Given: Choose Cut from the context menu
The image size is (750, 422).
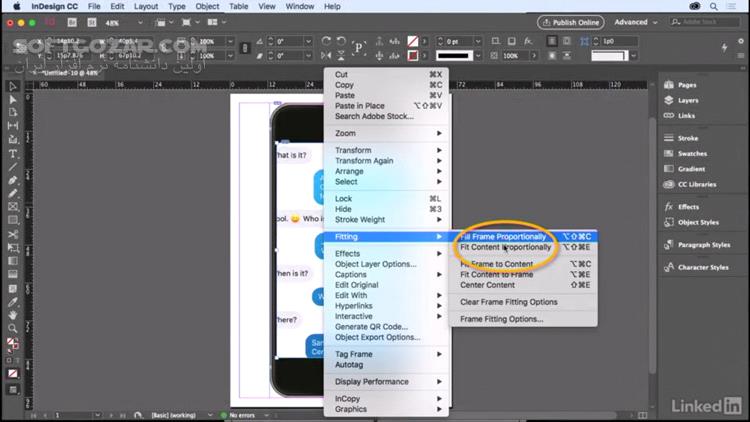Looking at the screenshot, I should click(386, 74).
